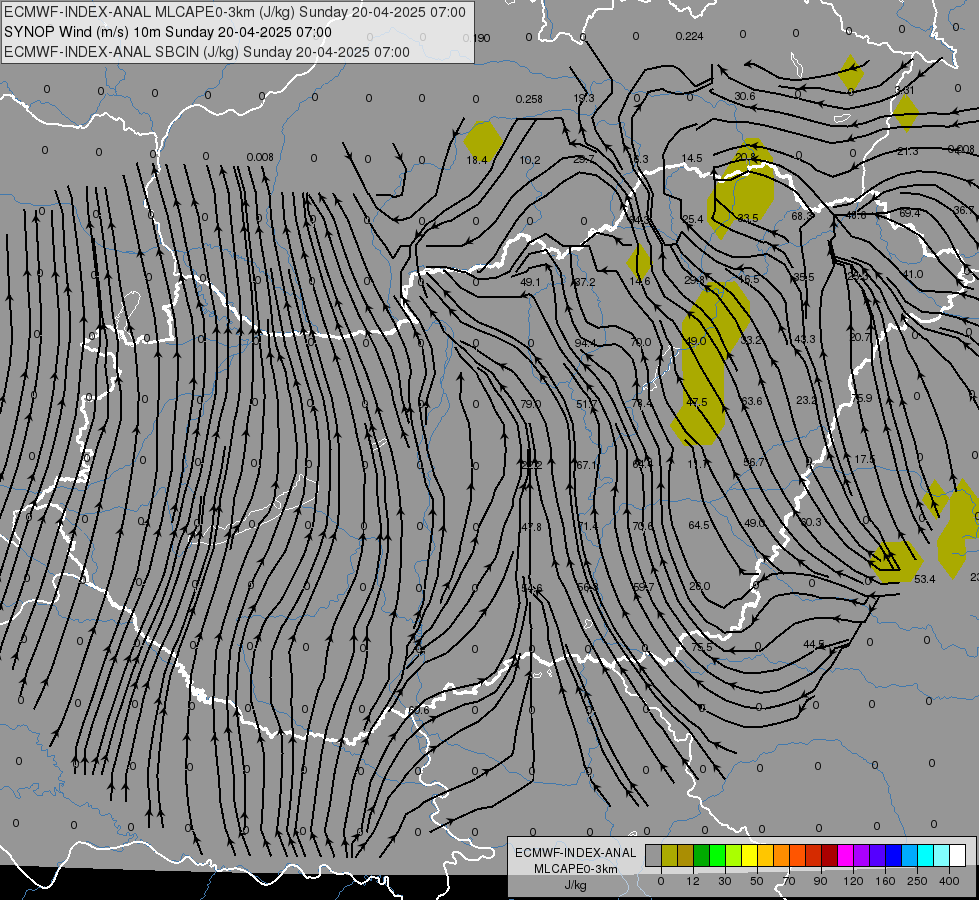Click legend scale label 12
Screen dimensions: 979x900
pos(692,881)
